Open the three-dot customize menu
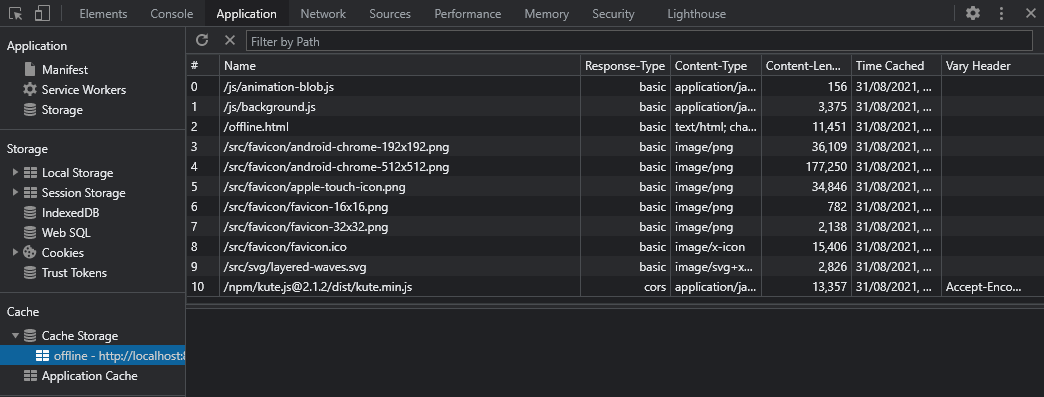1044x397 pixels. [x=1001, y=13]
